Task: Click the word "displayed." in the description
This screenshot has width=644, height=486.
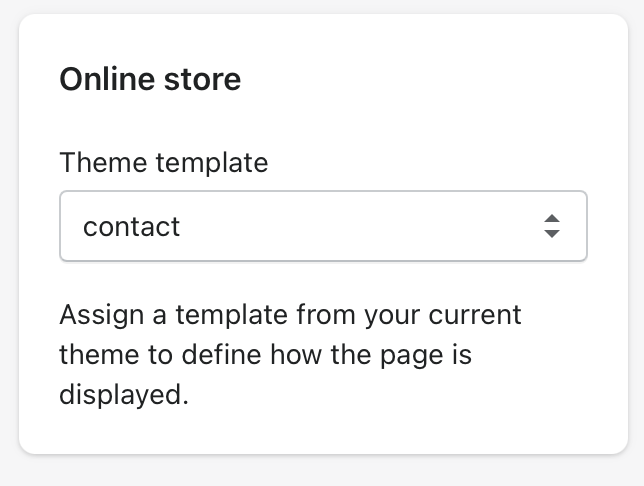Action: coord(123,393)
